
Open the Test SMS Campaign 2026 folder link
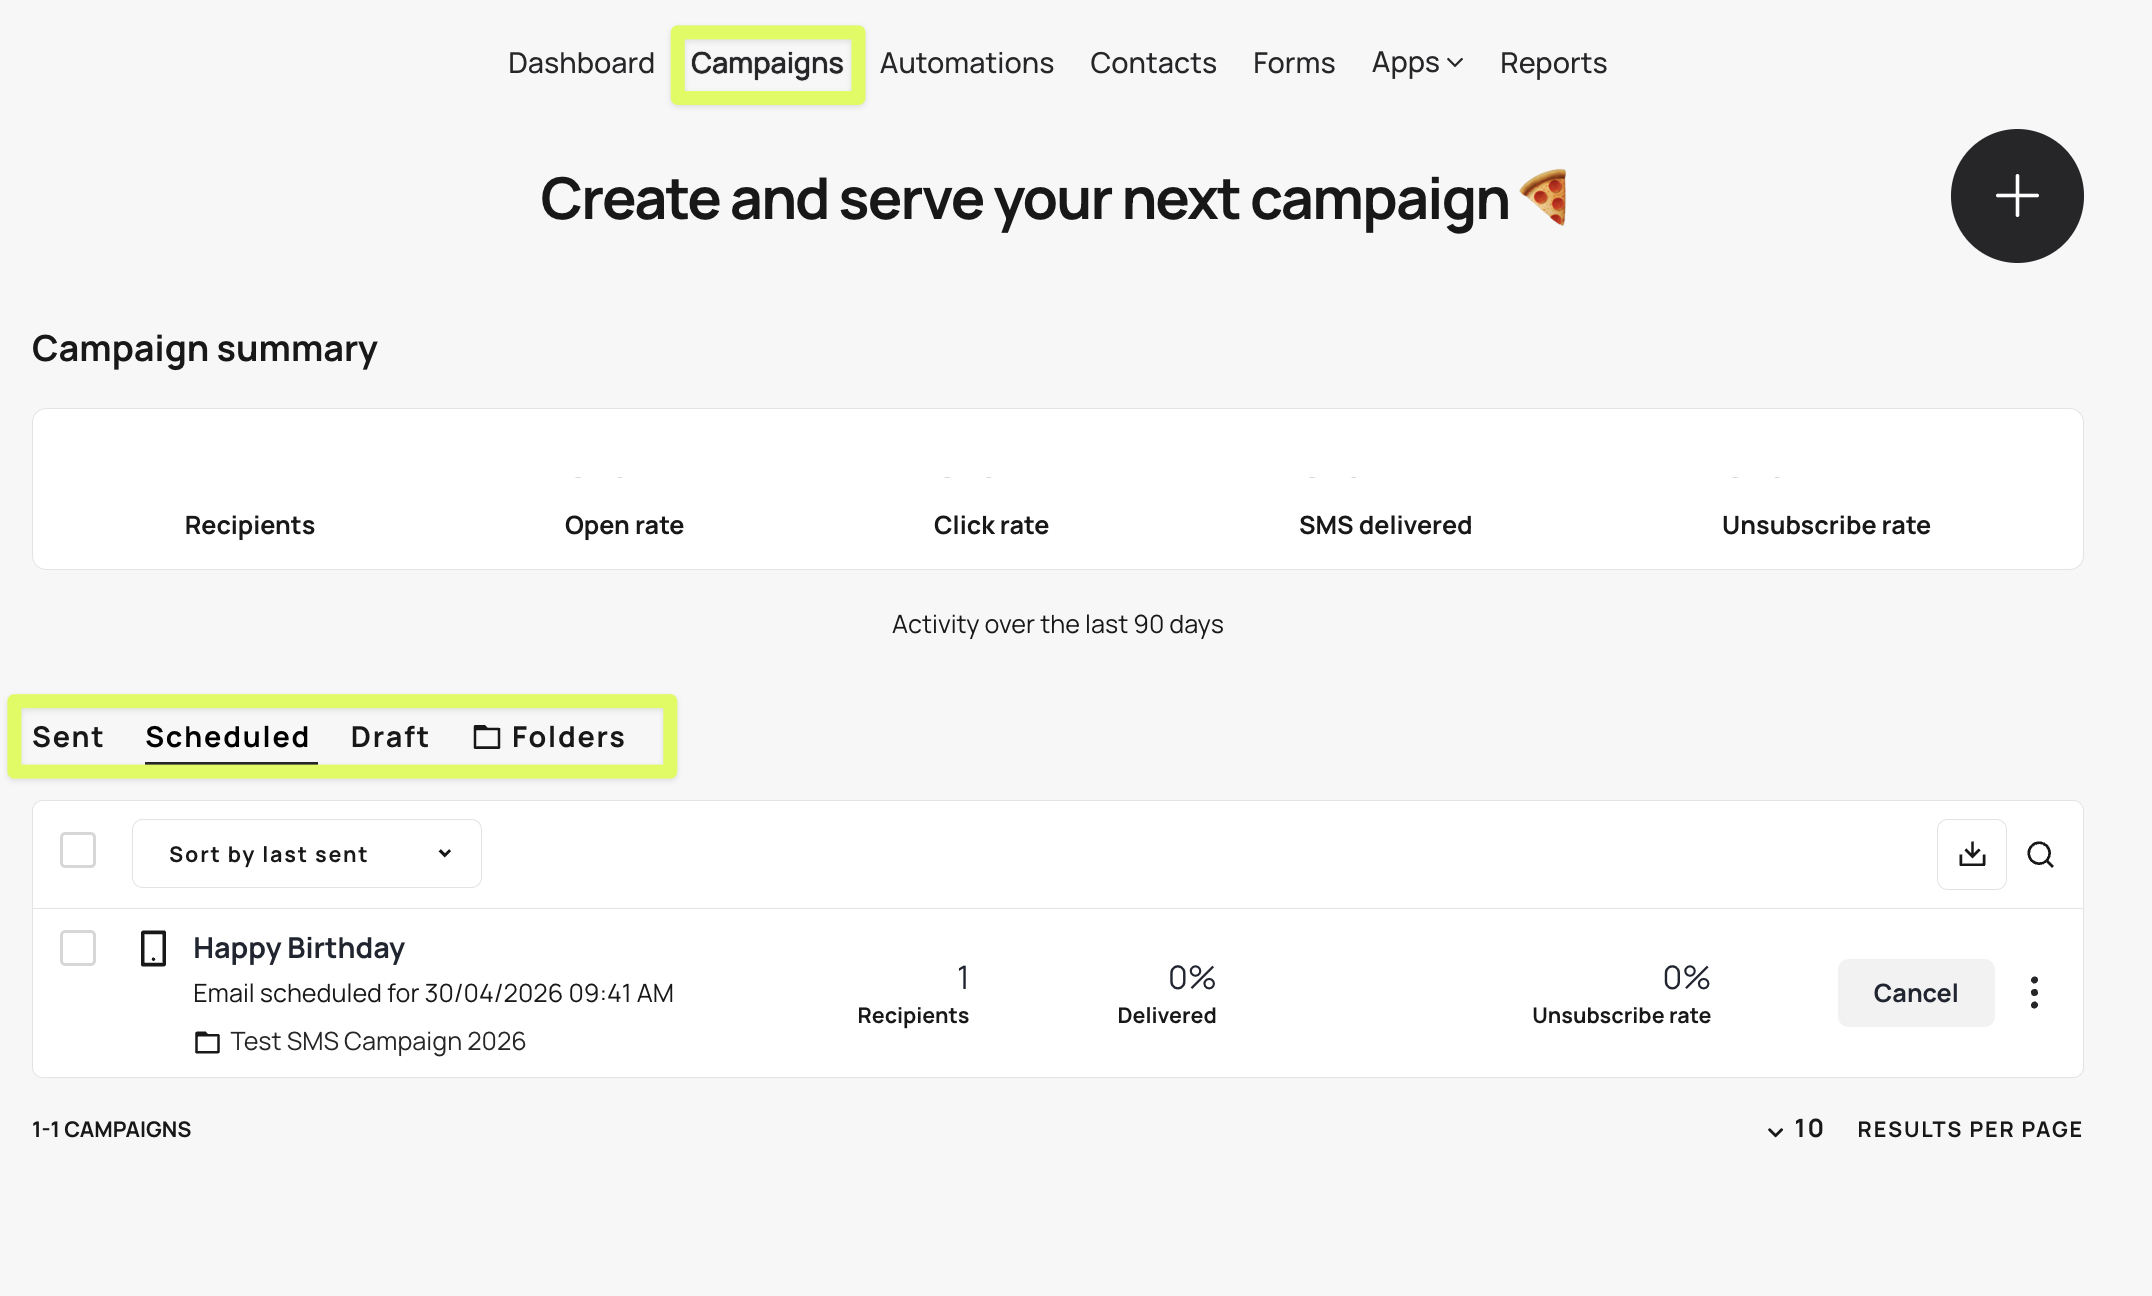377,1042
